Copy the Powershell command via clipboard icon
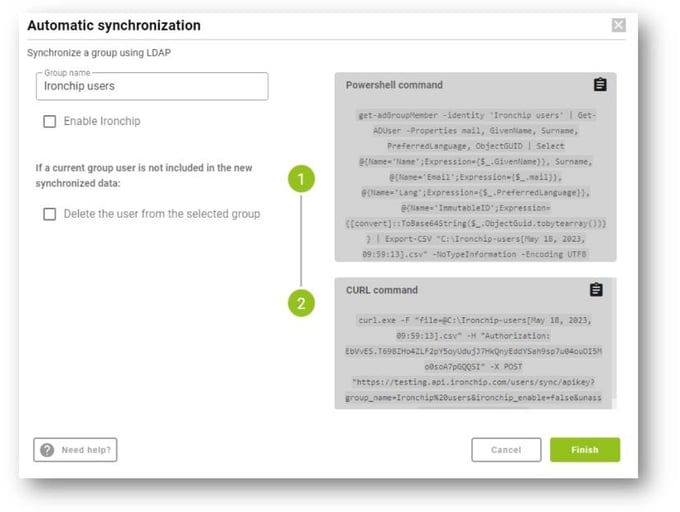Screen dimensions: 680x512 pyautogui.click(x=600, y=85)
